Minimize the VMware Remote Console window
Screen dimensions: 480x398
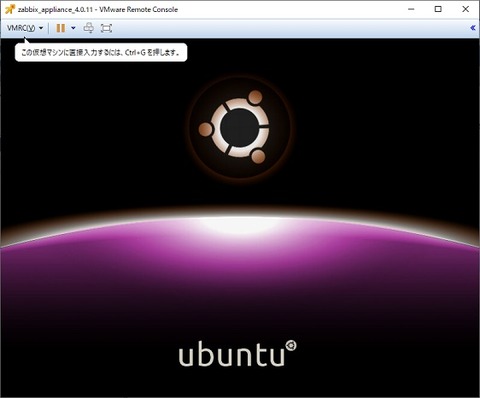point(411,9)
